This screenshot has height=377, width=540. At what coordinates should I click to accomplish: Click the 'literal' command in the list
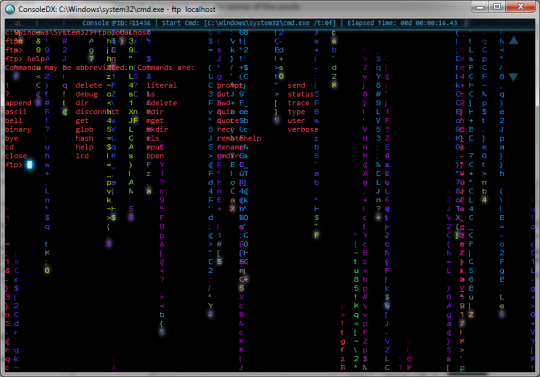point(162,85)
